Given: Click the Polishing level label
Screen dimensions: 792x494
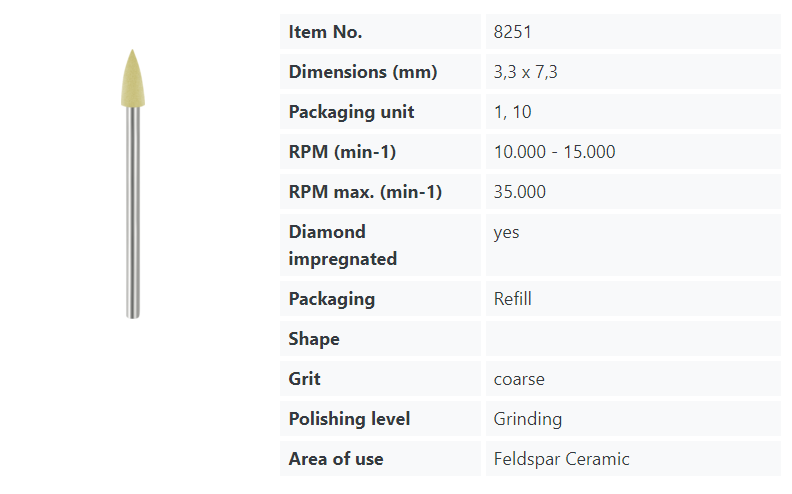Looking at the screenshot, I should pyautogui.click(x=349, y=419).
